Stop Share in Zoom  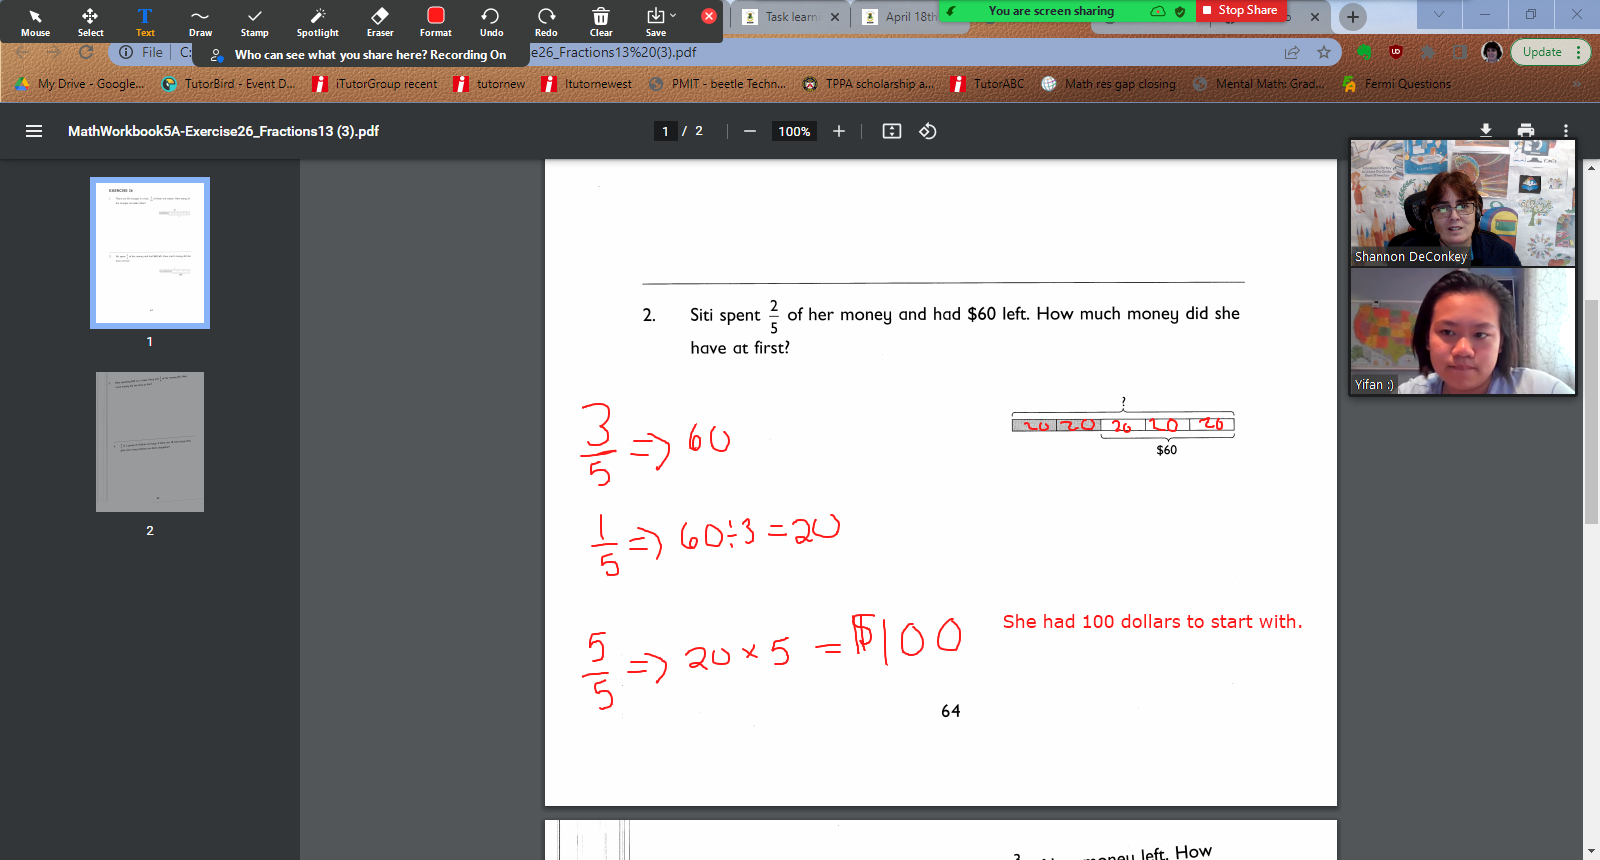point(1240,10)
